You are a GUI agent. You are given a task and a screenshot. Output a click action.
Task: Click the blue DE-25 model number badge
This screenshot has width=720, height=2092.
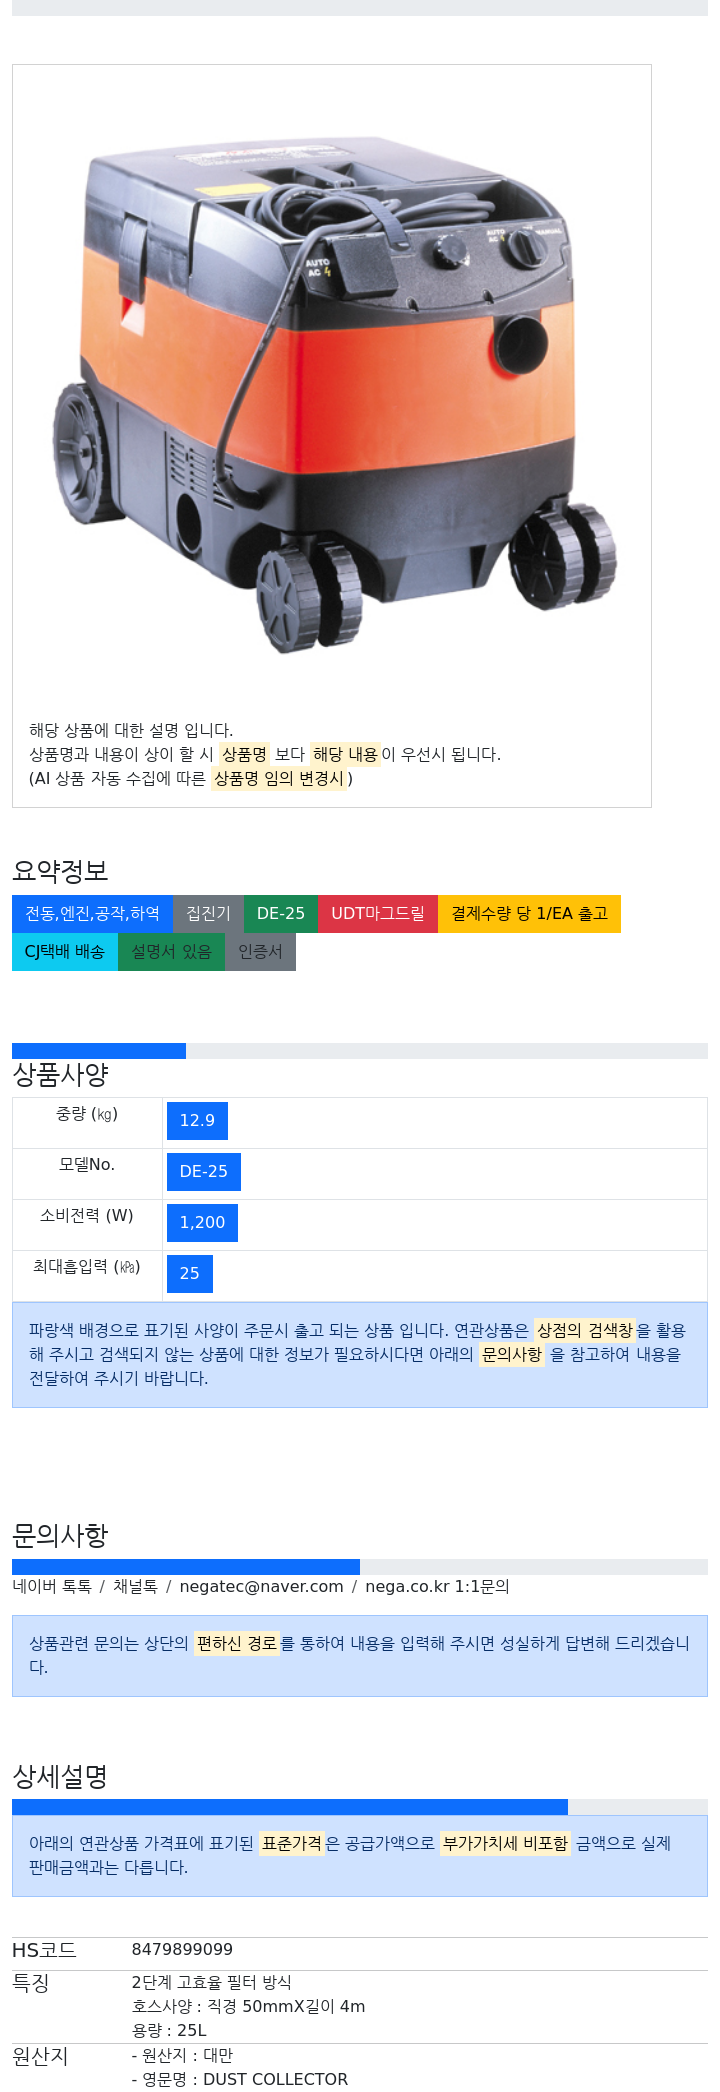(x=204, y=1172)
